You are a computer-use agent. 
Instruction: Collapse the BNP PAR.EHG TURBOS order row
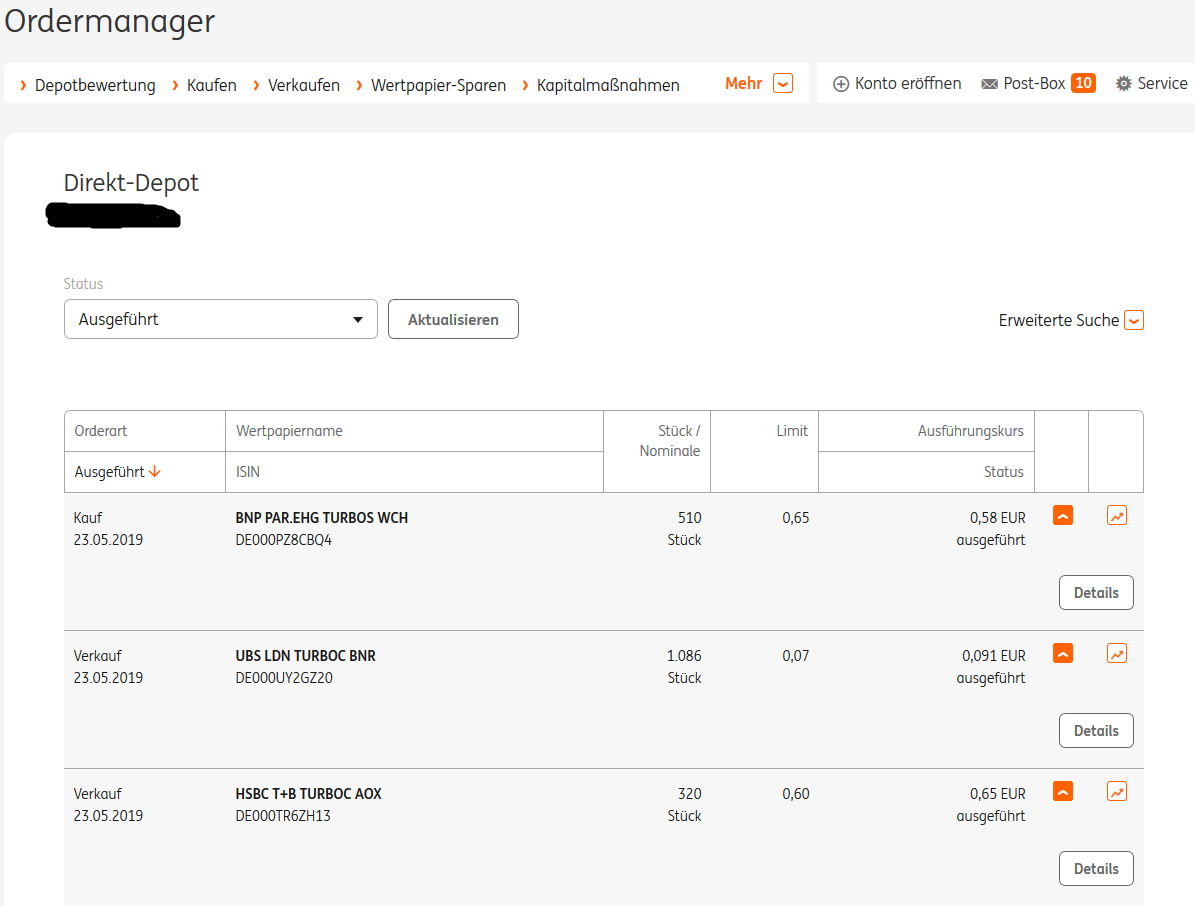[x=1063, y=516]
